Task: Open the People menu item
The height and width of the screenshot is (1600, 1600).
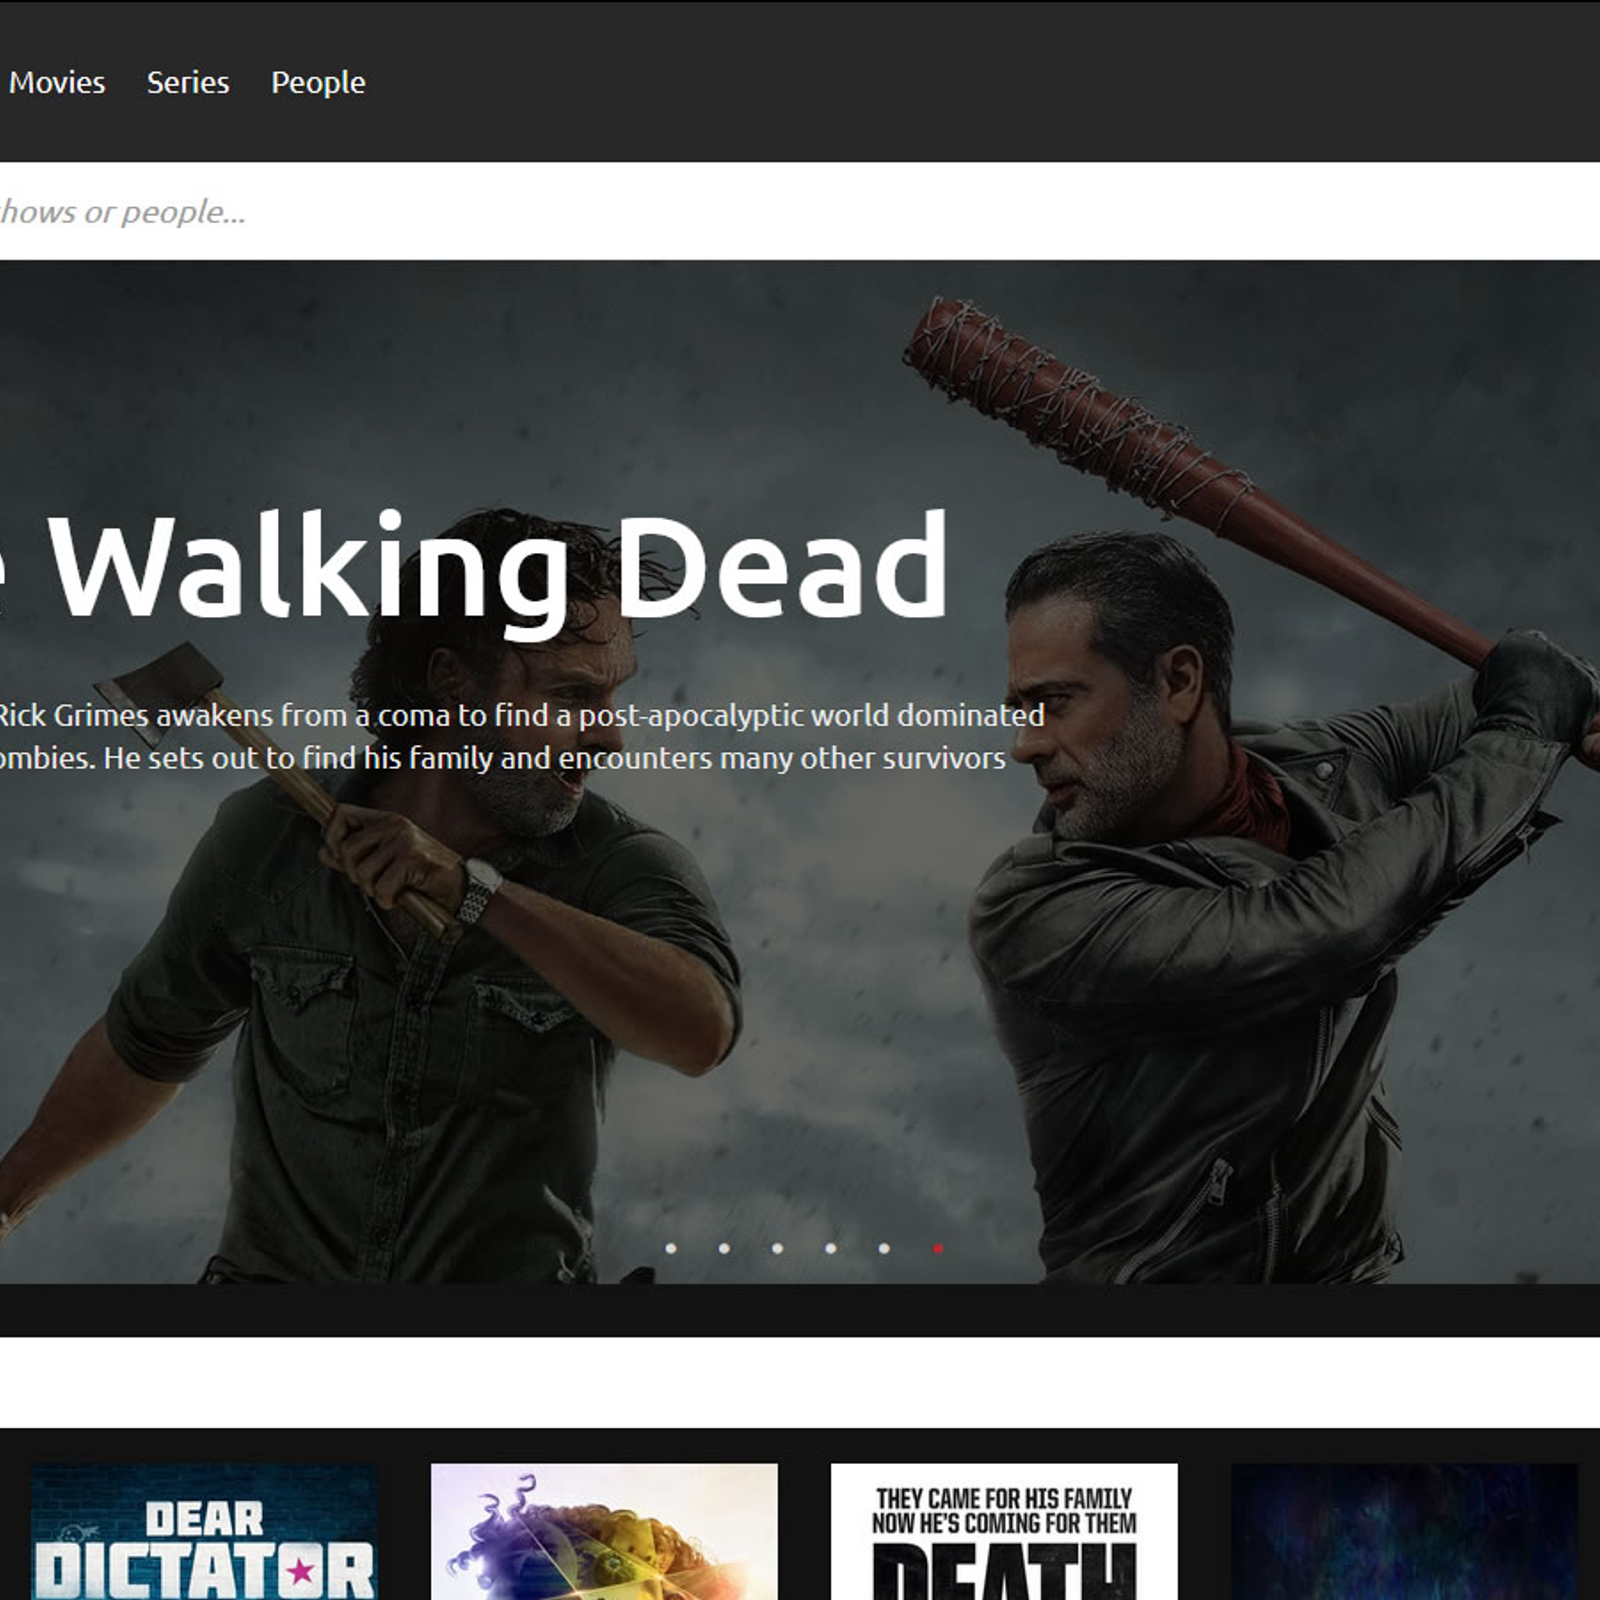Action: point(318,82)
